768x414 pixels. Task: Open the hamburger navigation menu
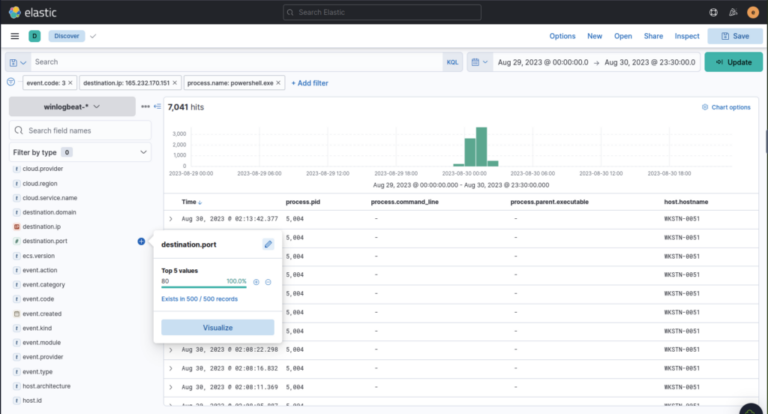[x=14, y=36]
